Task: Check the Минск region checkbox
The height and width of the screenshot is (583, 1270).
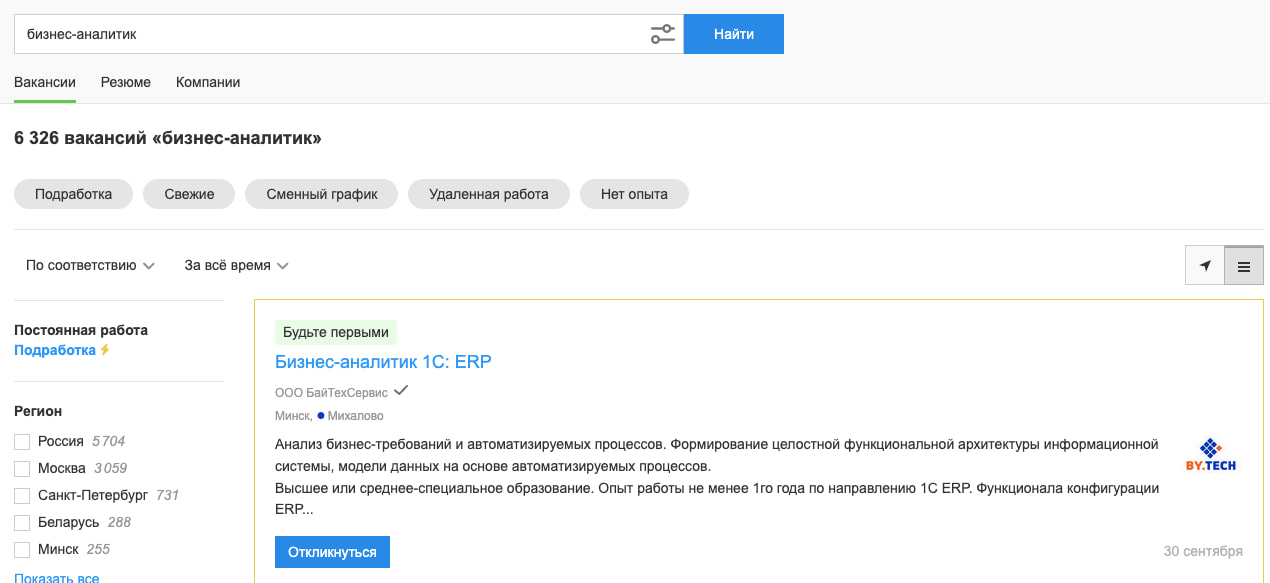Action: (x=21, y=548)
